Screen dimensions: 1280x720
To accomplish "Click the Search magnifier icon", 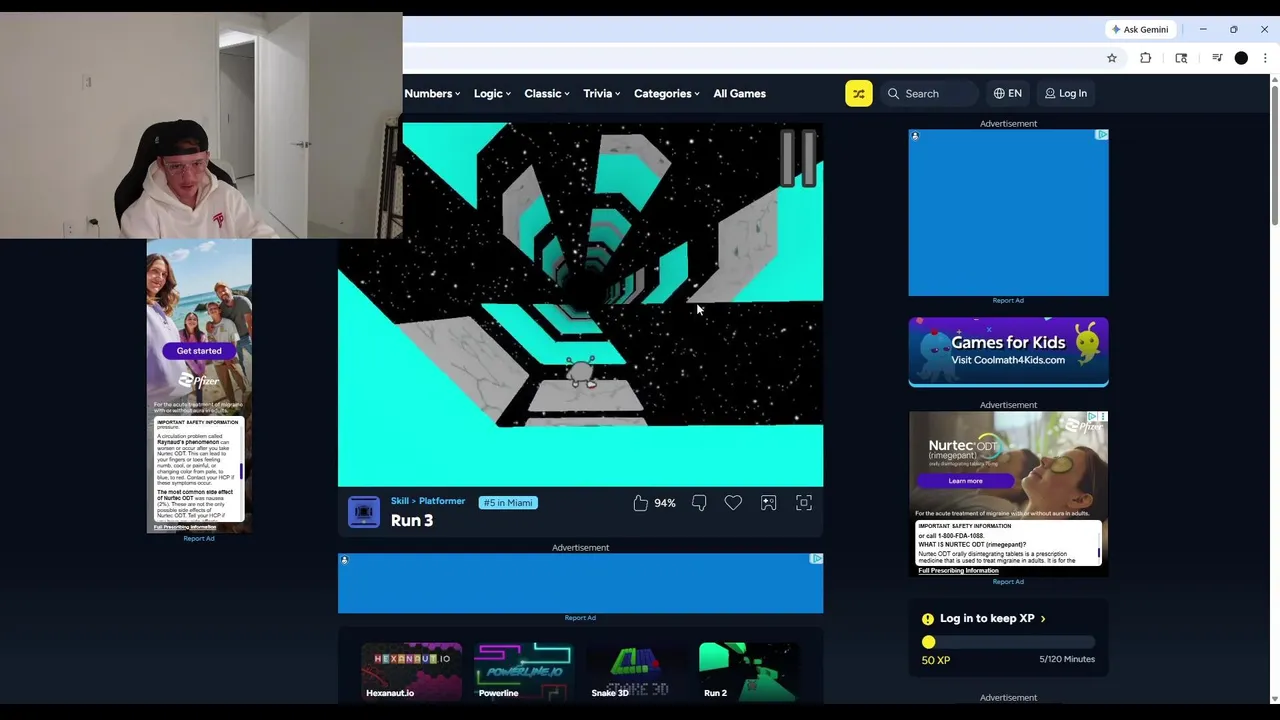I will (893, 94).
